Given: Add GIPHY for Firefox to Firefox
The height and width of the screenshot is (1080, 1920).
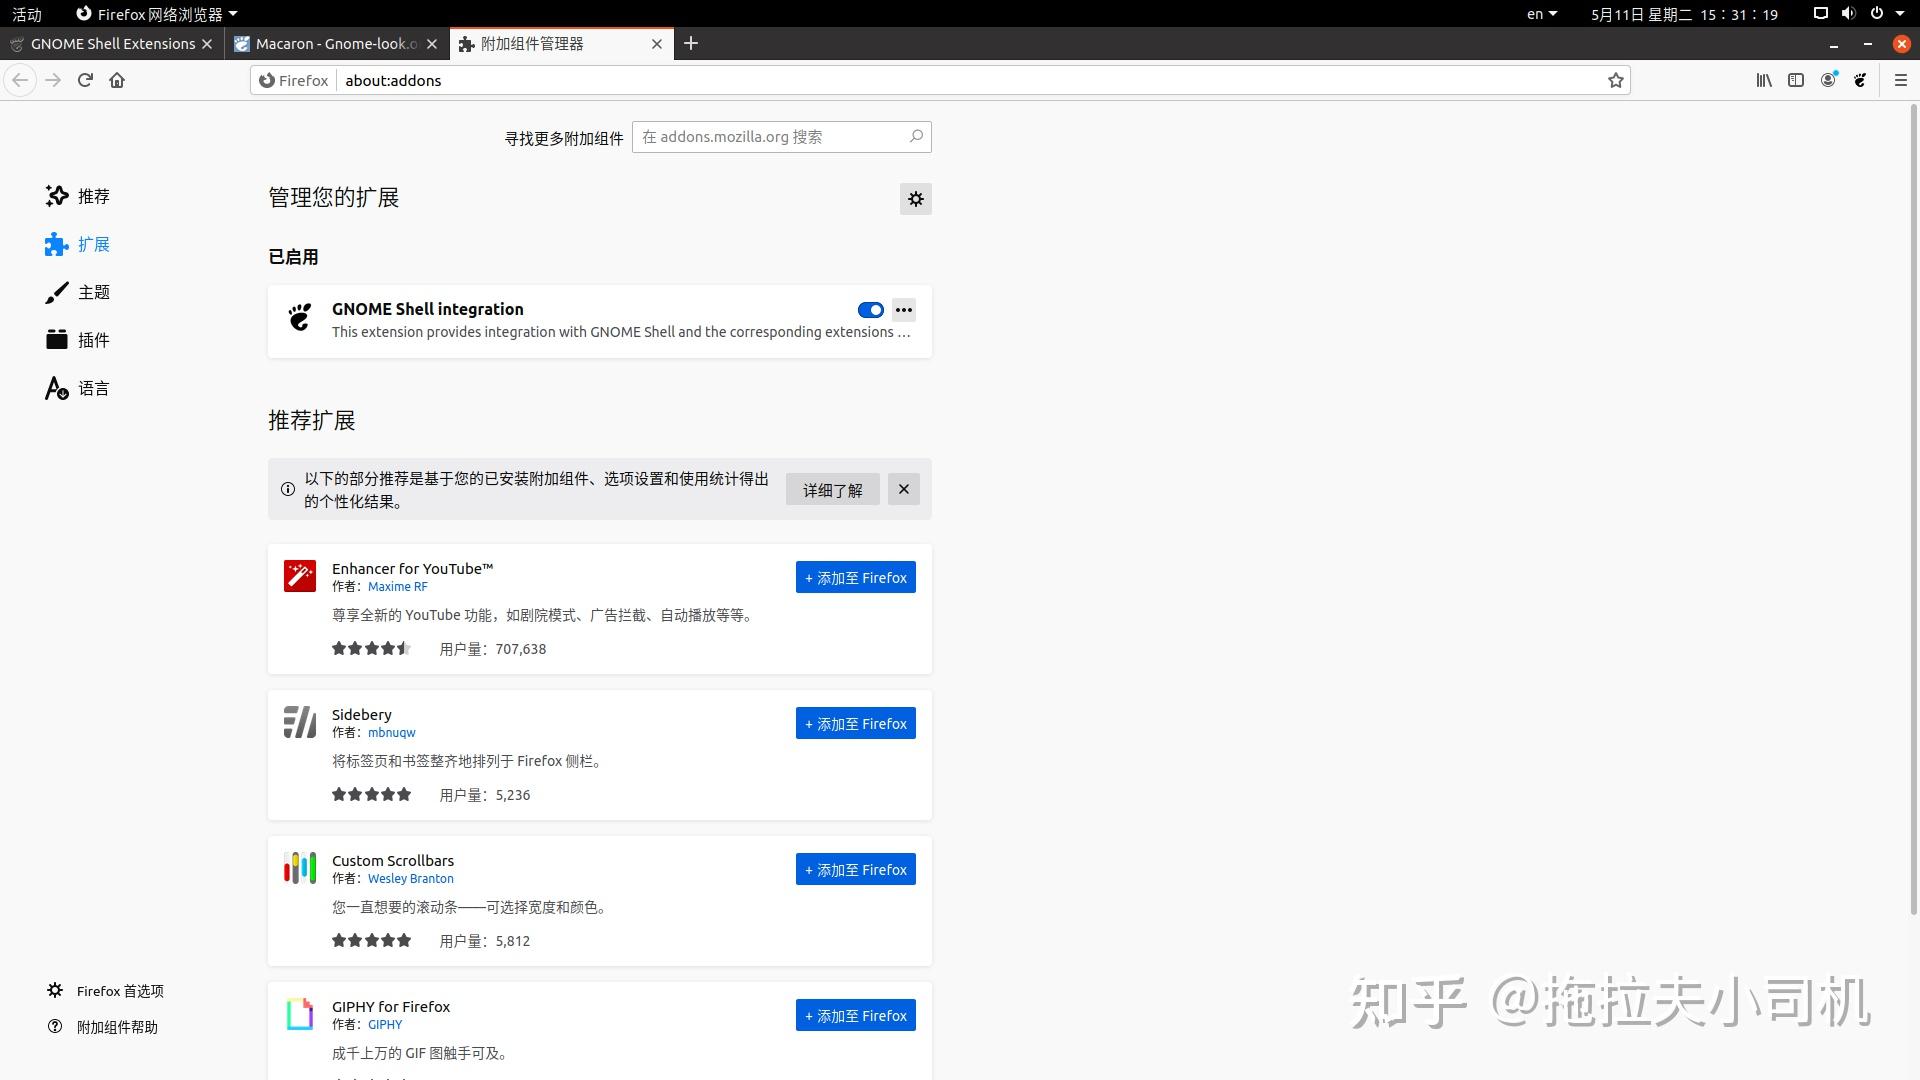Looking at the screenshot, I should pyautogui.click(x=856, y=1015).
